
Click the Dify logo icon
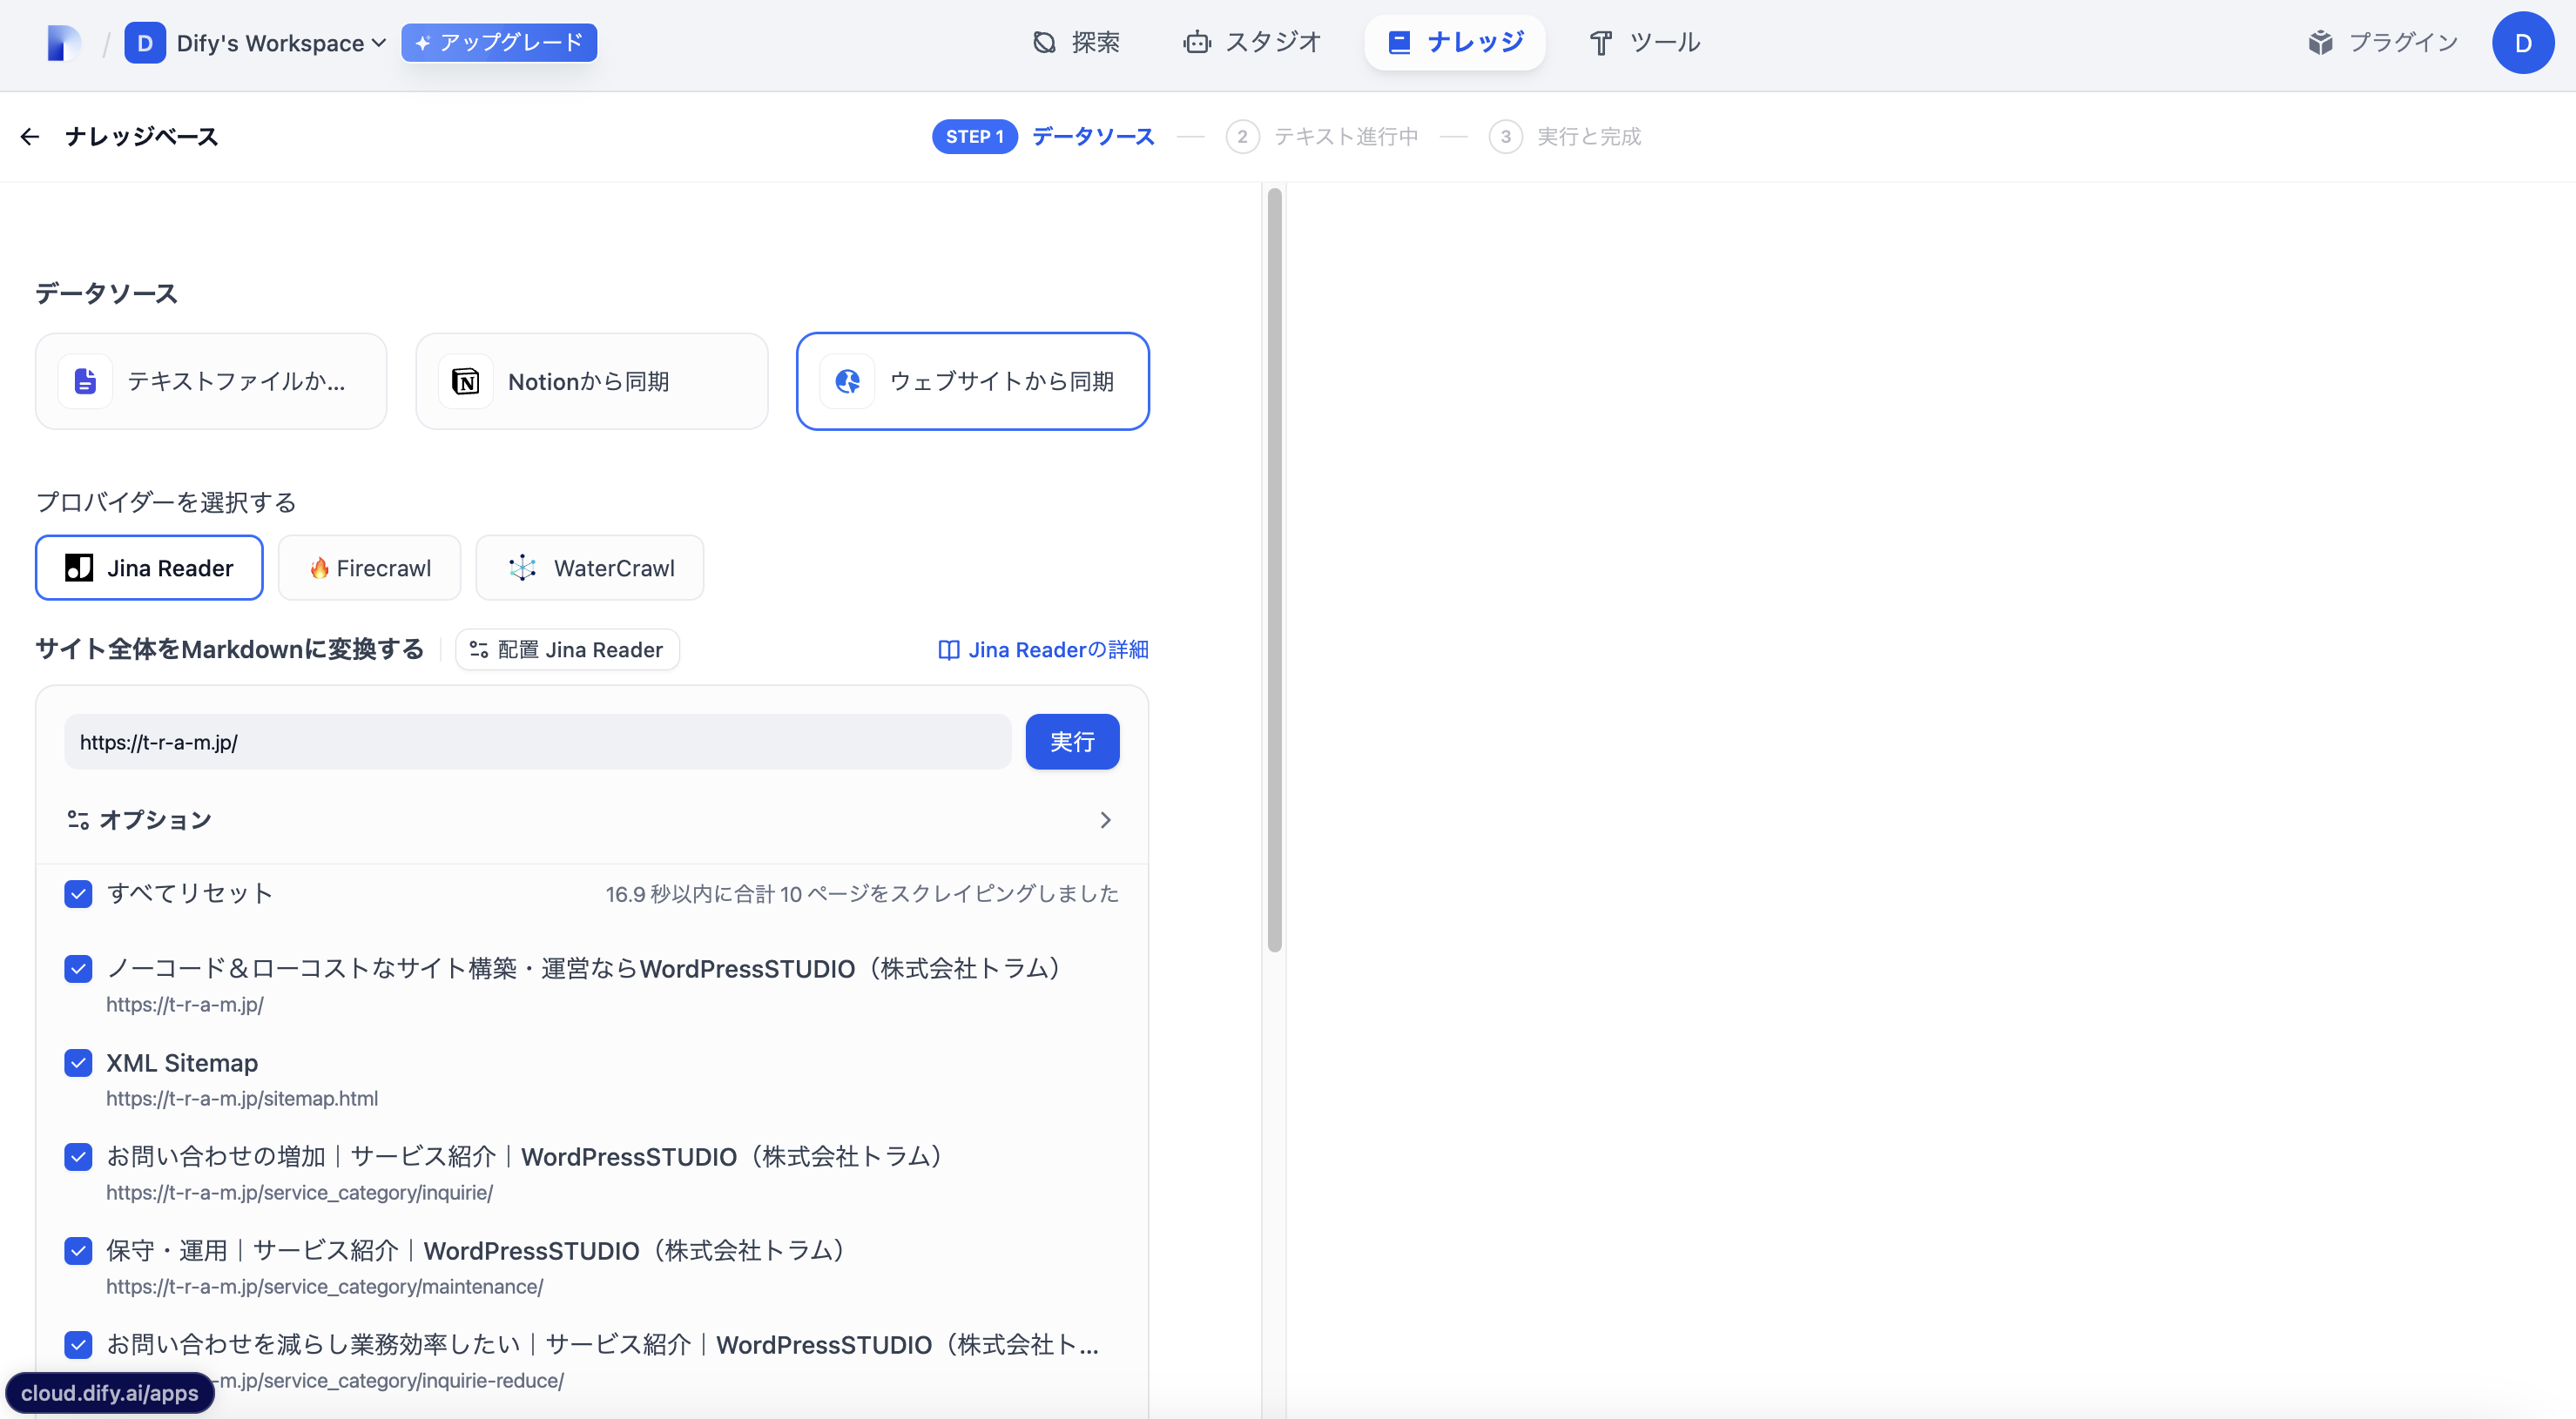(64, 43)
